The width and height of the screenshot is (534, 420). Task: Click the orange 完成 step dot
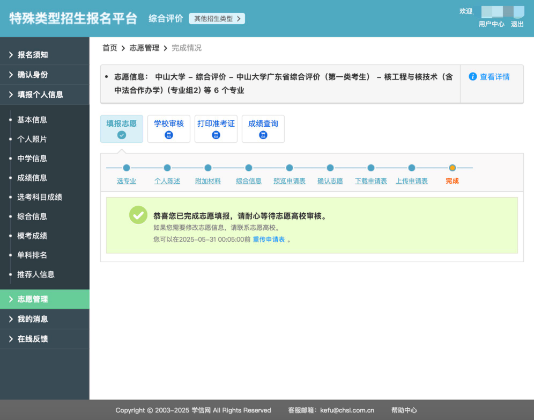click(452, 168)
